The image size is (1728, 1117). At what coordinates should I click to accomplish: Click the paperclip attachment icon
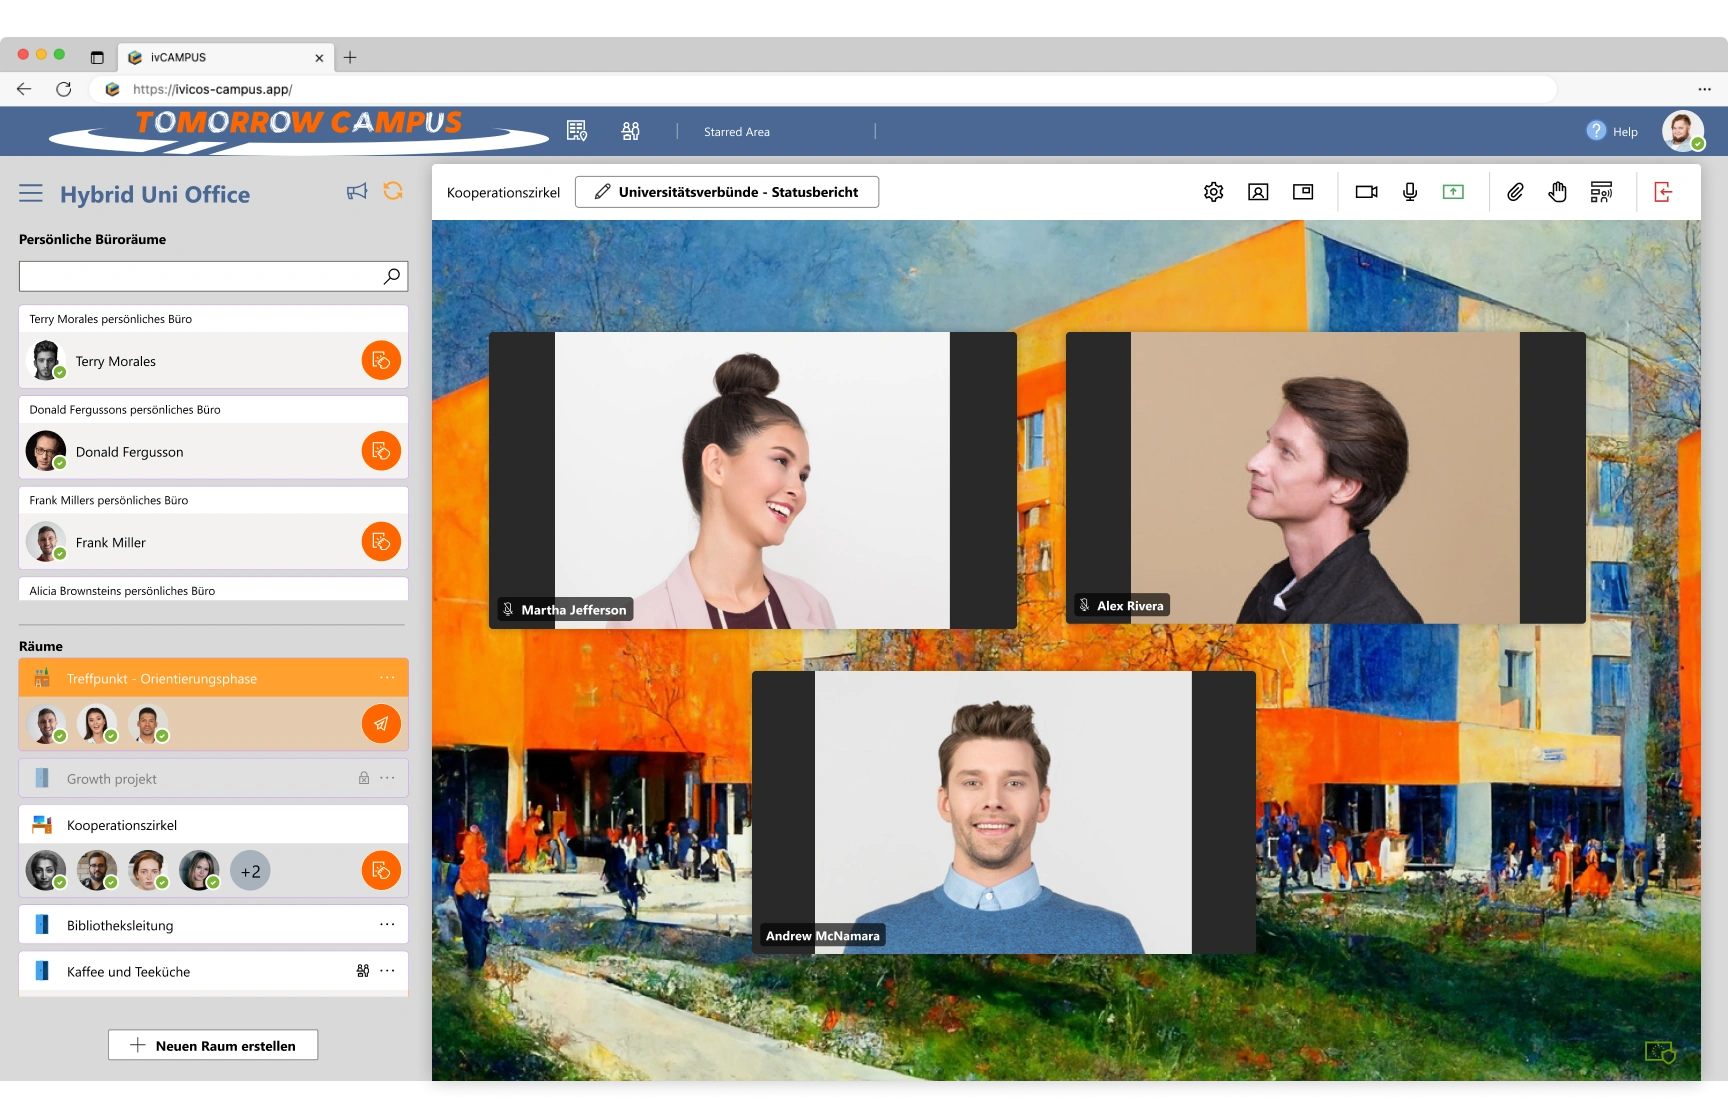click(x=1515, y=192)
